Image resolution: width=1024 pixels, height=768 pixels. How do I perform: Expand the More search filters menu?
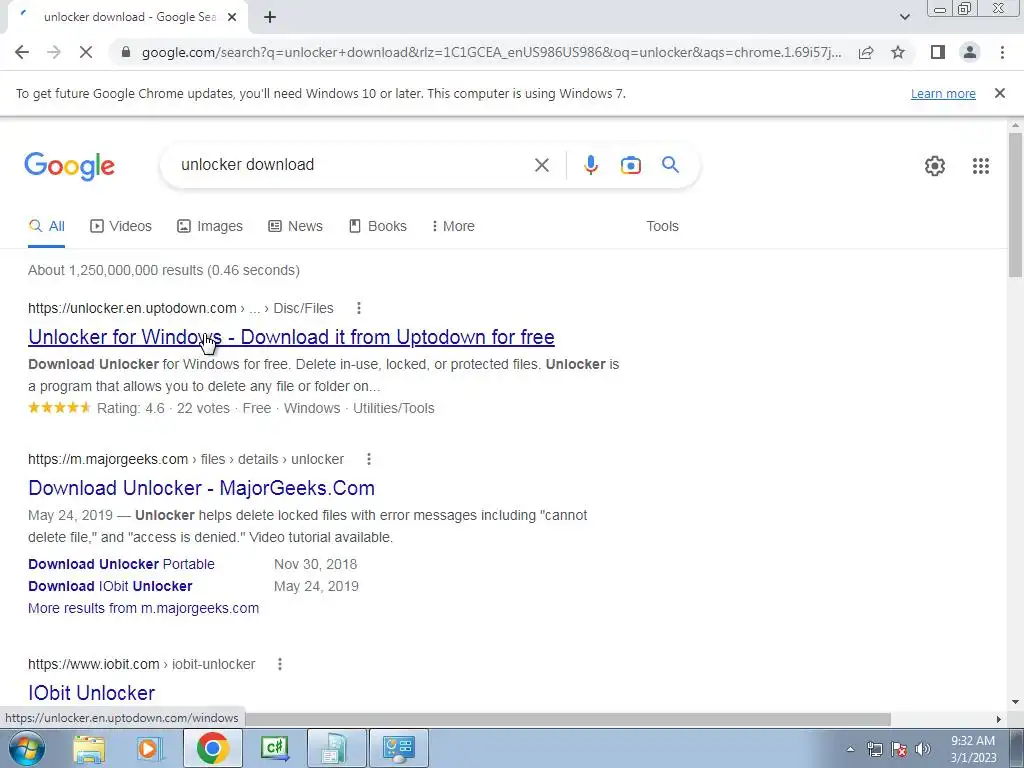(453, 226)
